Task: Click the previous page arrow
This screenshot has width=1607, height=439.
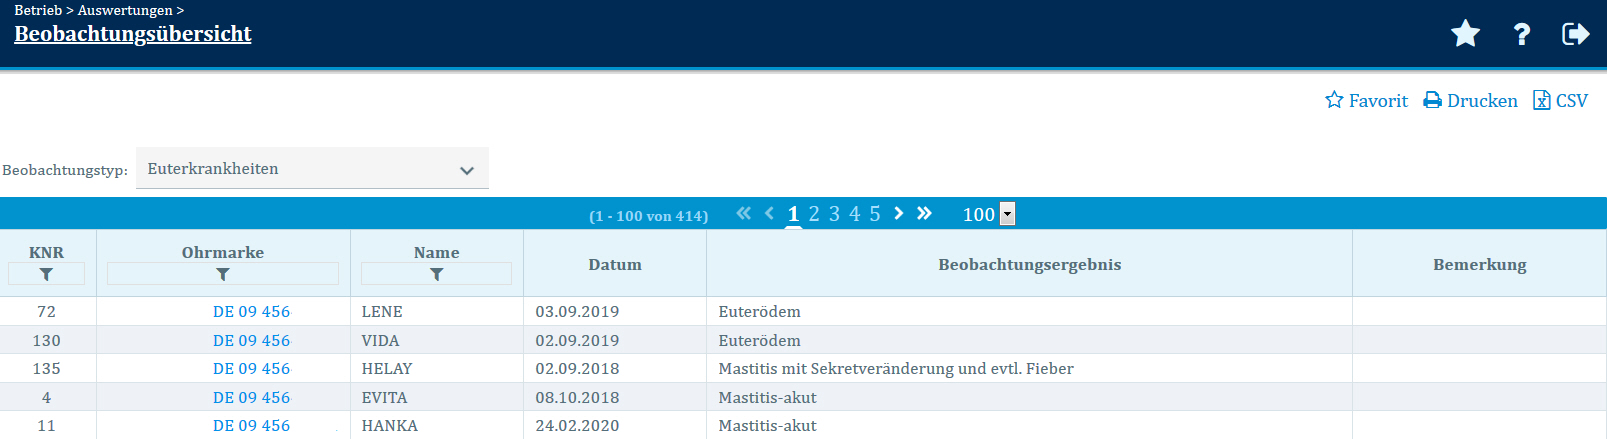Action: point(769,213)
